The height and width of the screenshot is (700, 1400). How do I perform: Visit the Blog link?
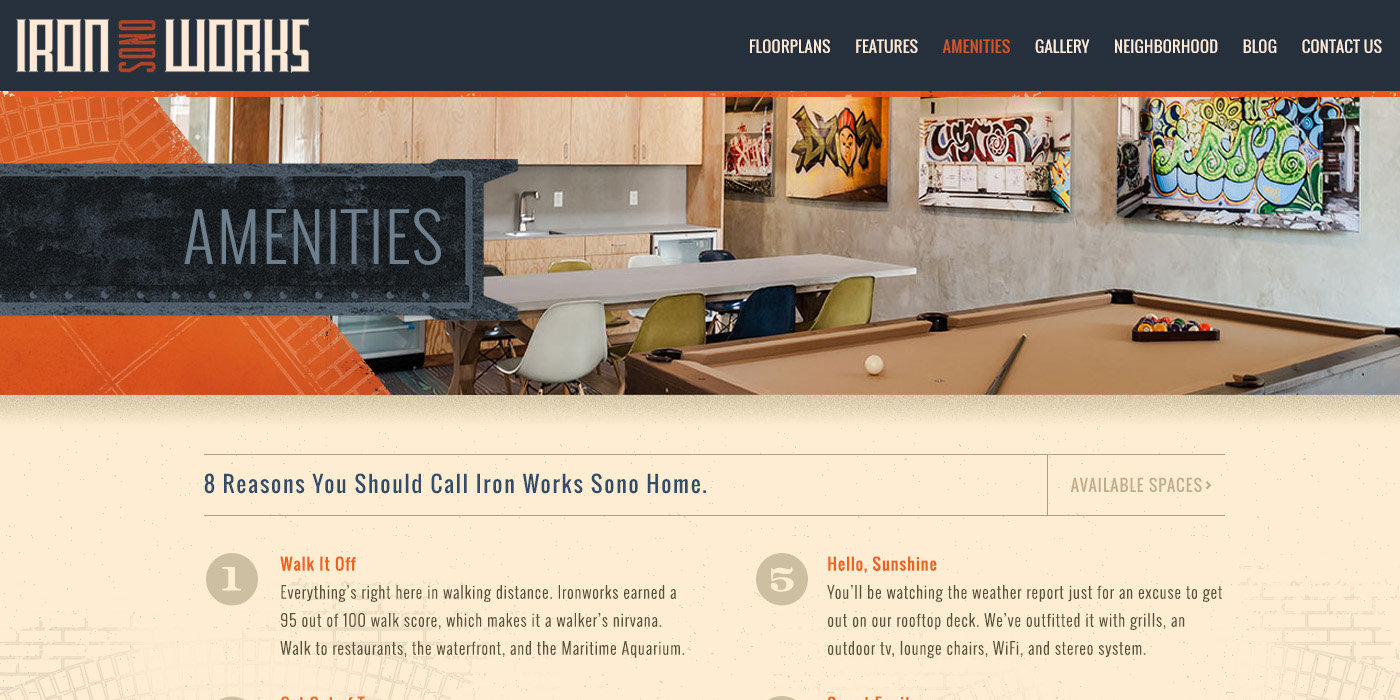(x=1260, y=46)
